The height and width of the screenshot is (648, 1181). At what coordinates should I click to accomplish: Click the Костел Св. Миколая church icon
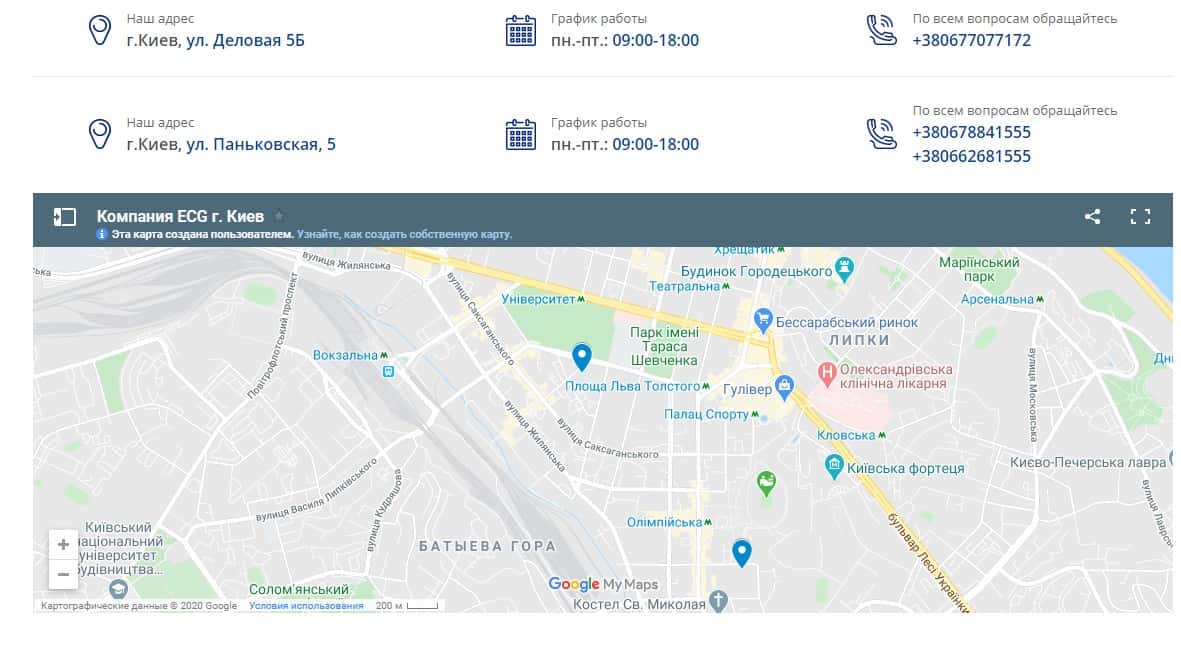[x=719, y=601]
